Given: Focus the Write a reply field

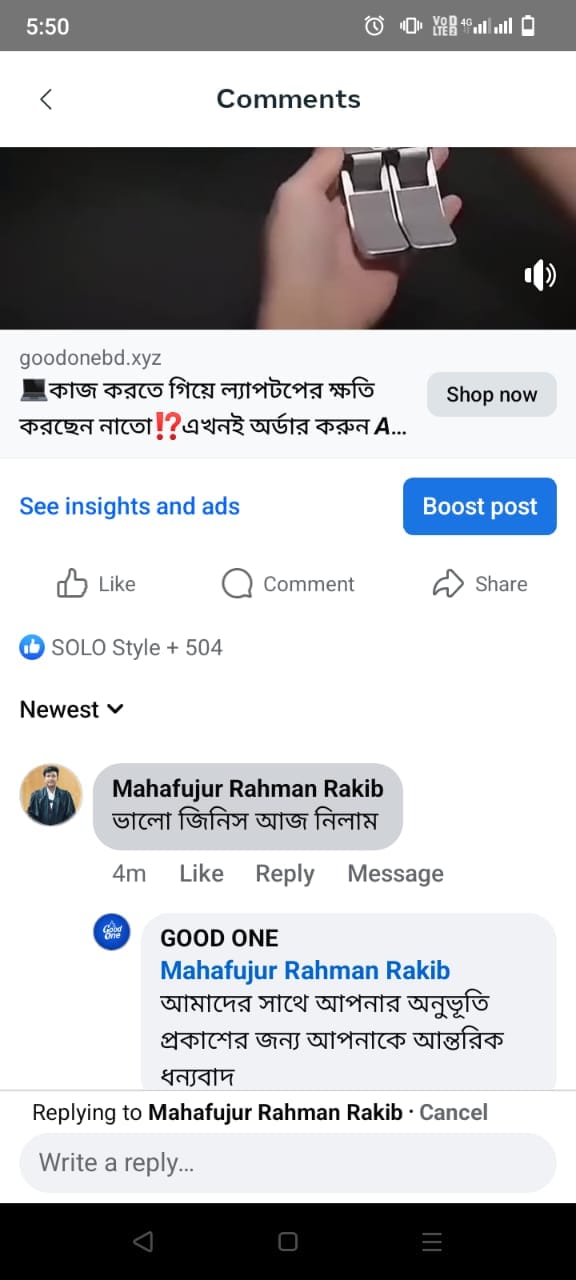Looking at the screenshot, I should [288, 1163].
